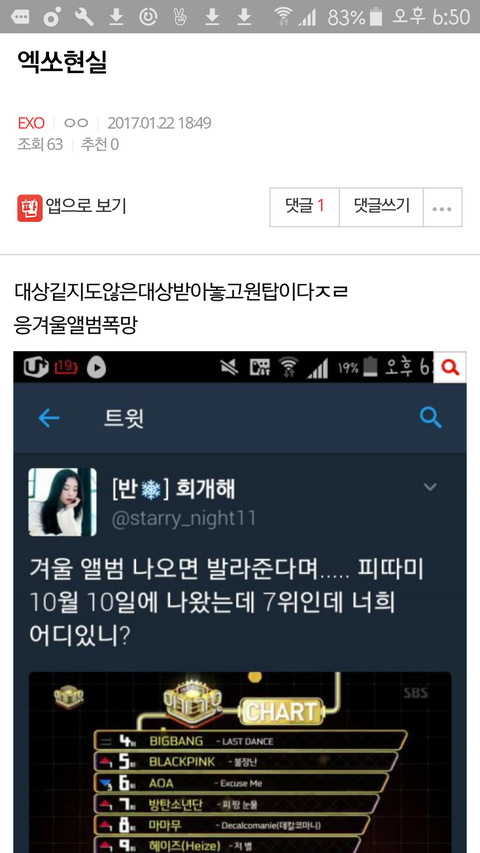Tap the [반] 회개해 display name
Screen dimensions: 480x853
click(173, 490)
